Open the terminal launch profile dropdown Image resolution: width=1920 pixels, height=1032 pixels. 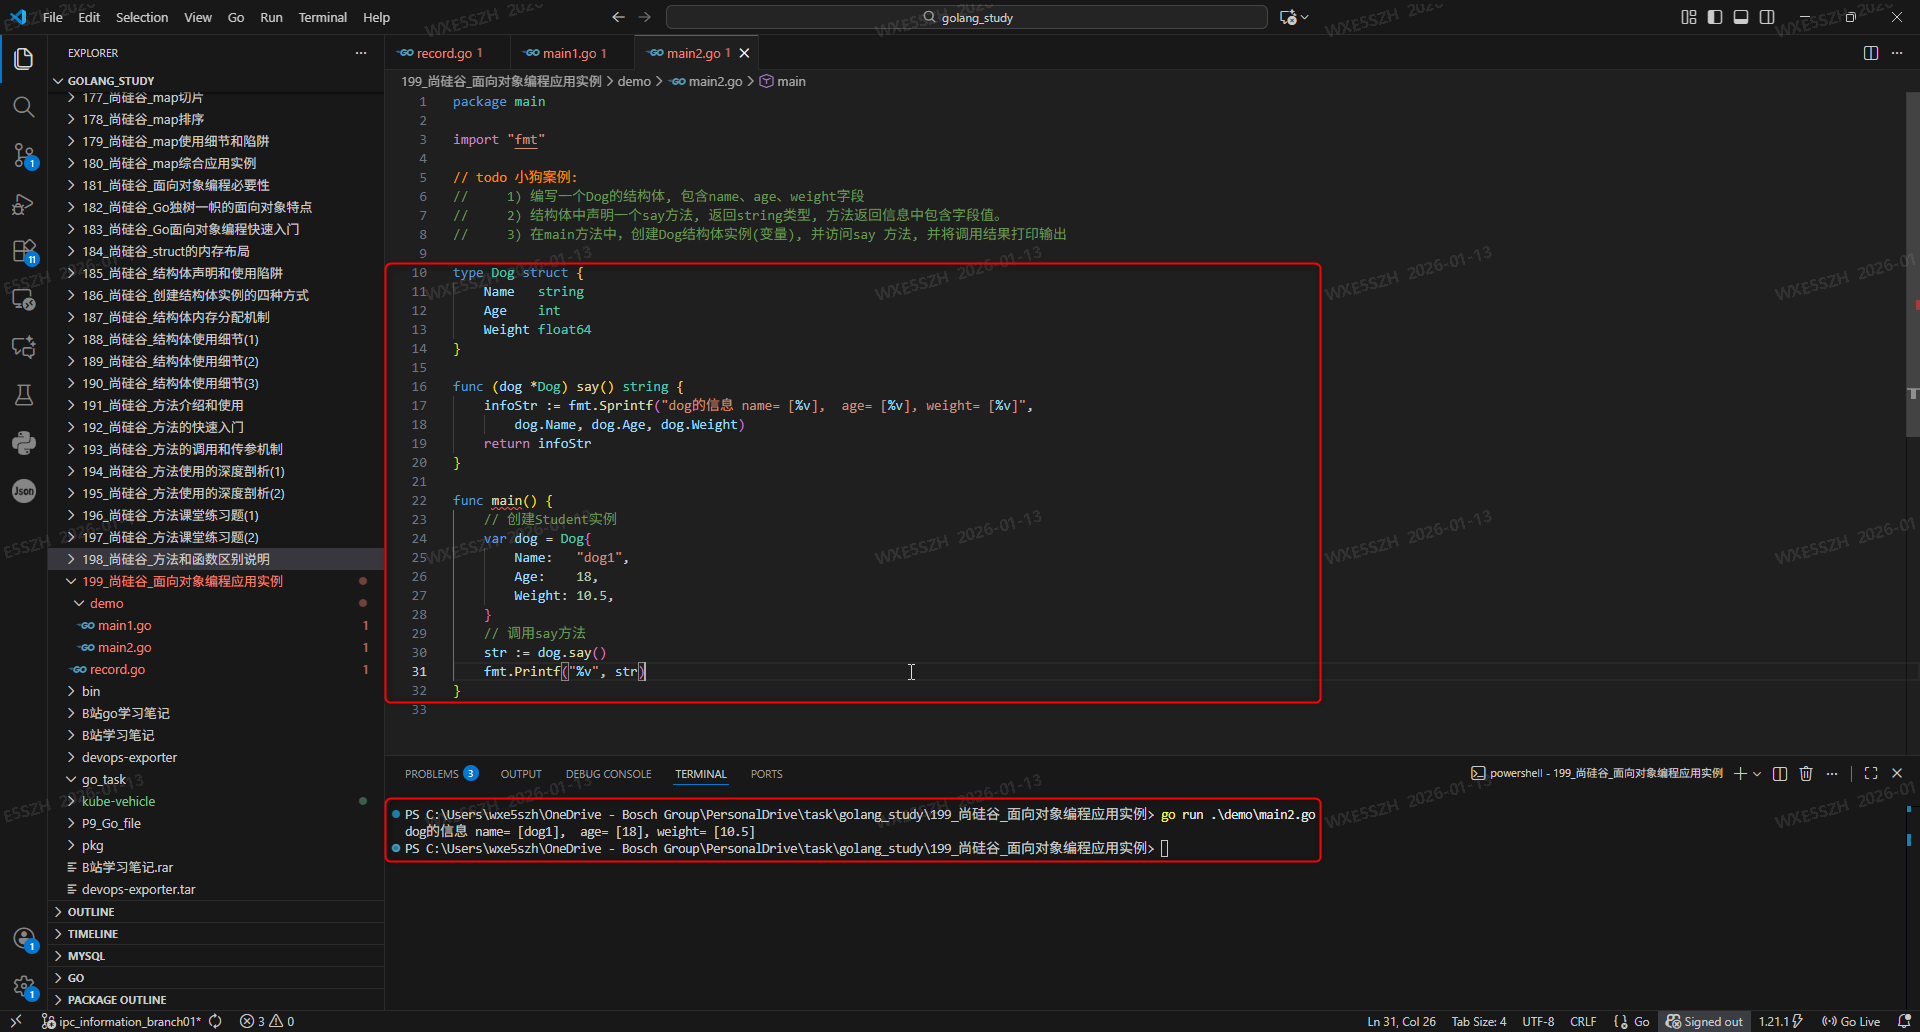pyautogui.click(x=1757, y=773)
